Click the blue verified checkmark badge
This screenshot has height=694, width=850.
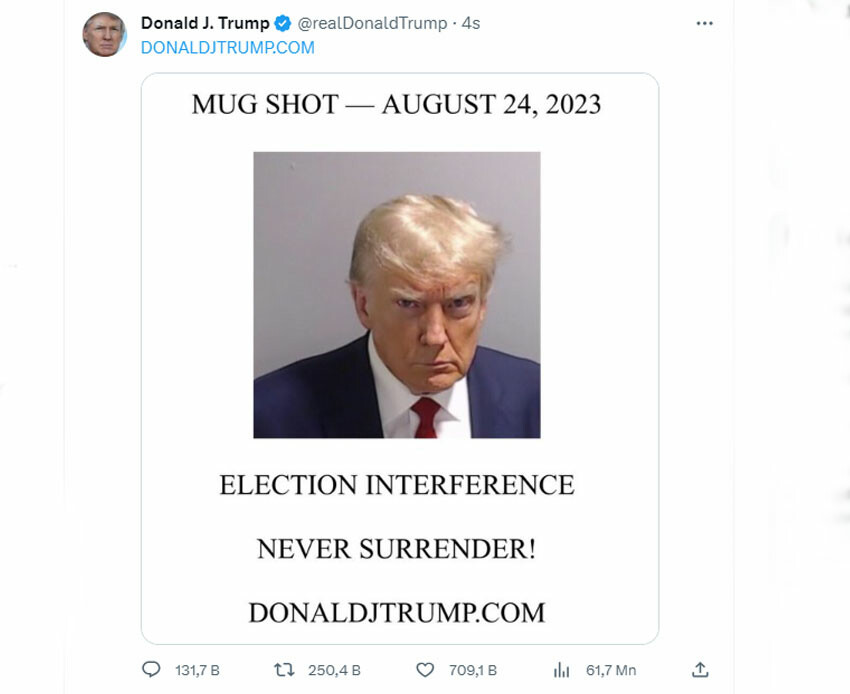(x=283, y=23)
